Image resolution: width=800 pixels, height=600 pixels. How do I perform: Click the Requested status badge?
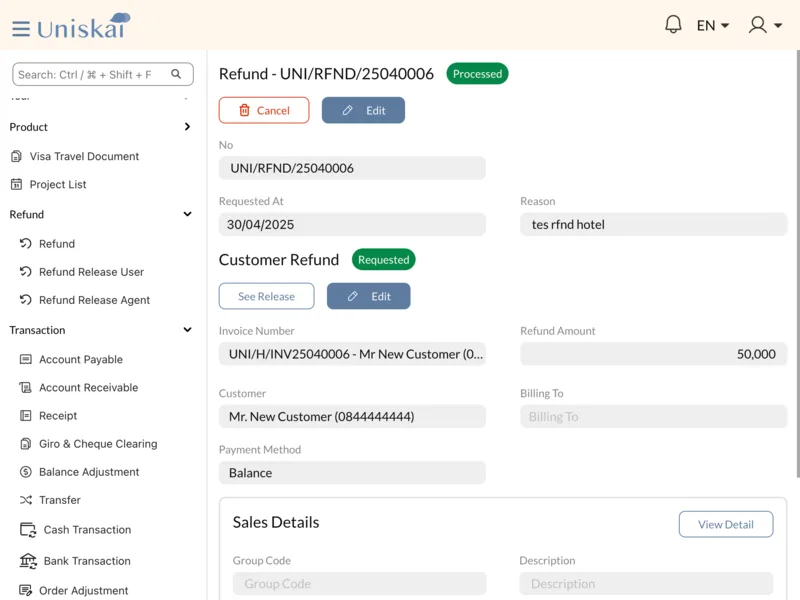pyautogui.click(x=384, y=260)
